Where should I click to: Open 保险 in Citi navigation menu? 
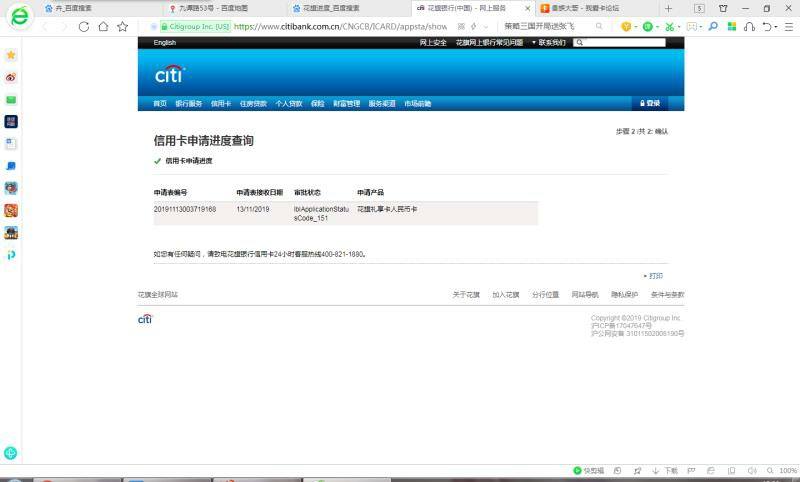(x=318, y=104)
